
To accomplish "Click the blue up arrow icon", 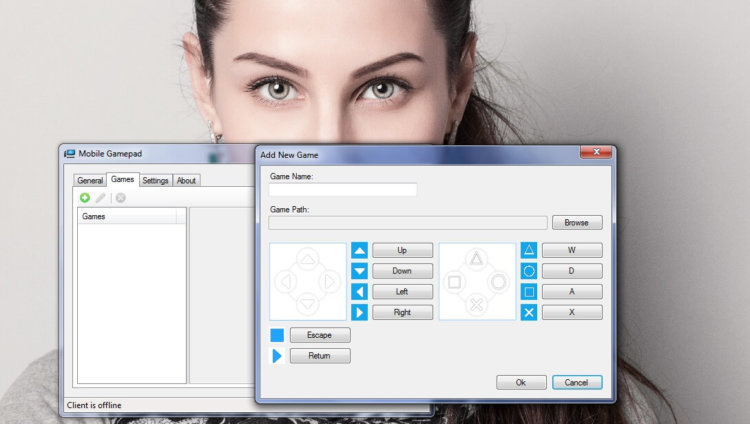I will 360,250.
